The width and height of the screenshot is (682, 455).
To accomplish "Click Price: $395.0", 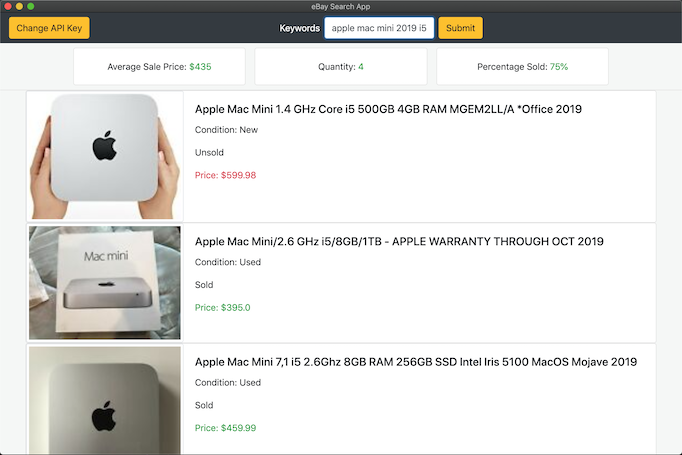I will [223, 308].
